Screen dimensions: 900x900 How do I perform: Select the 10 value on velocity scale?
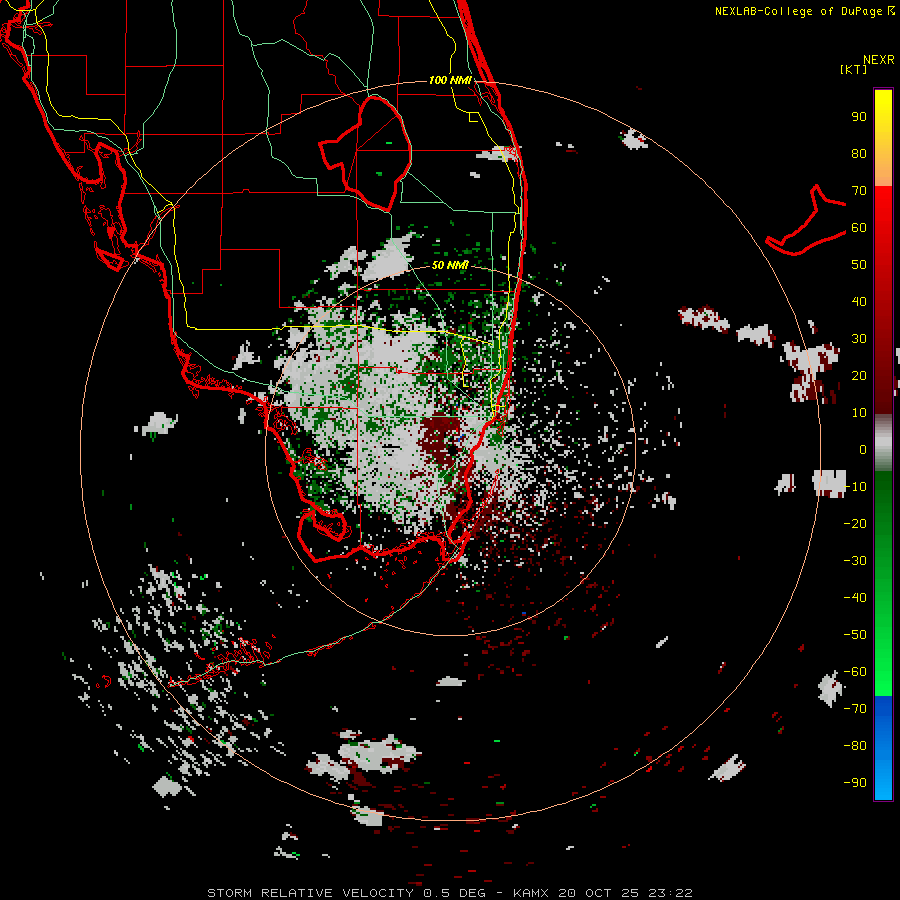point(859,413)
